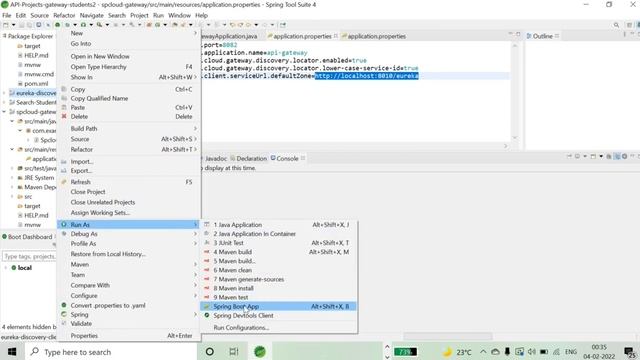Choose 2 Java Application In Container

tap(278, 233)
